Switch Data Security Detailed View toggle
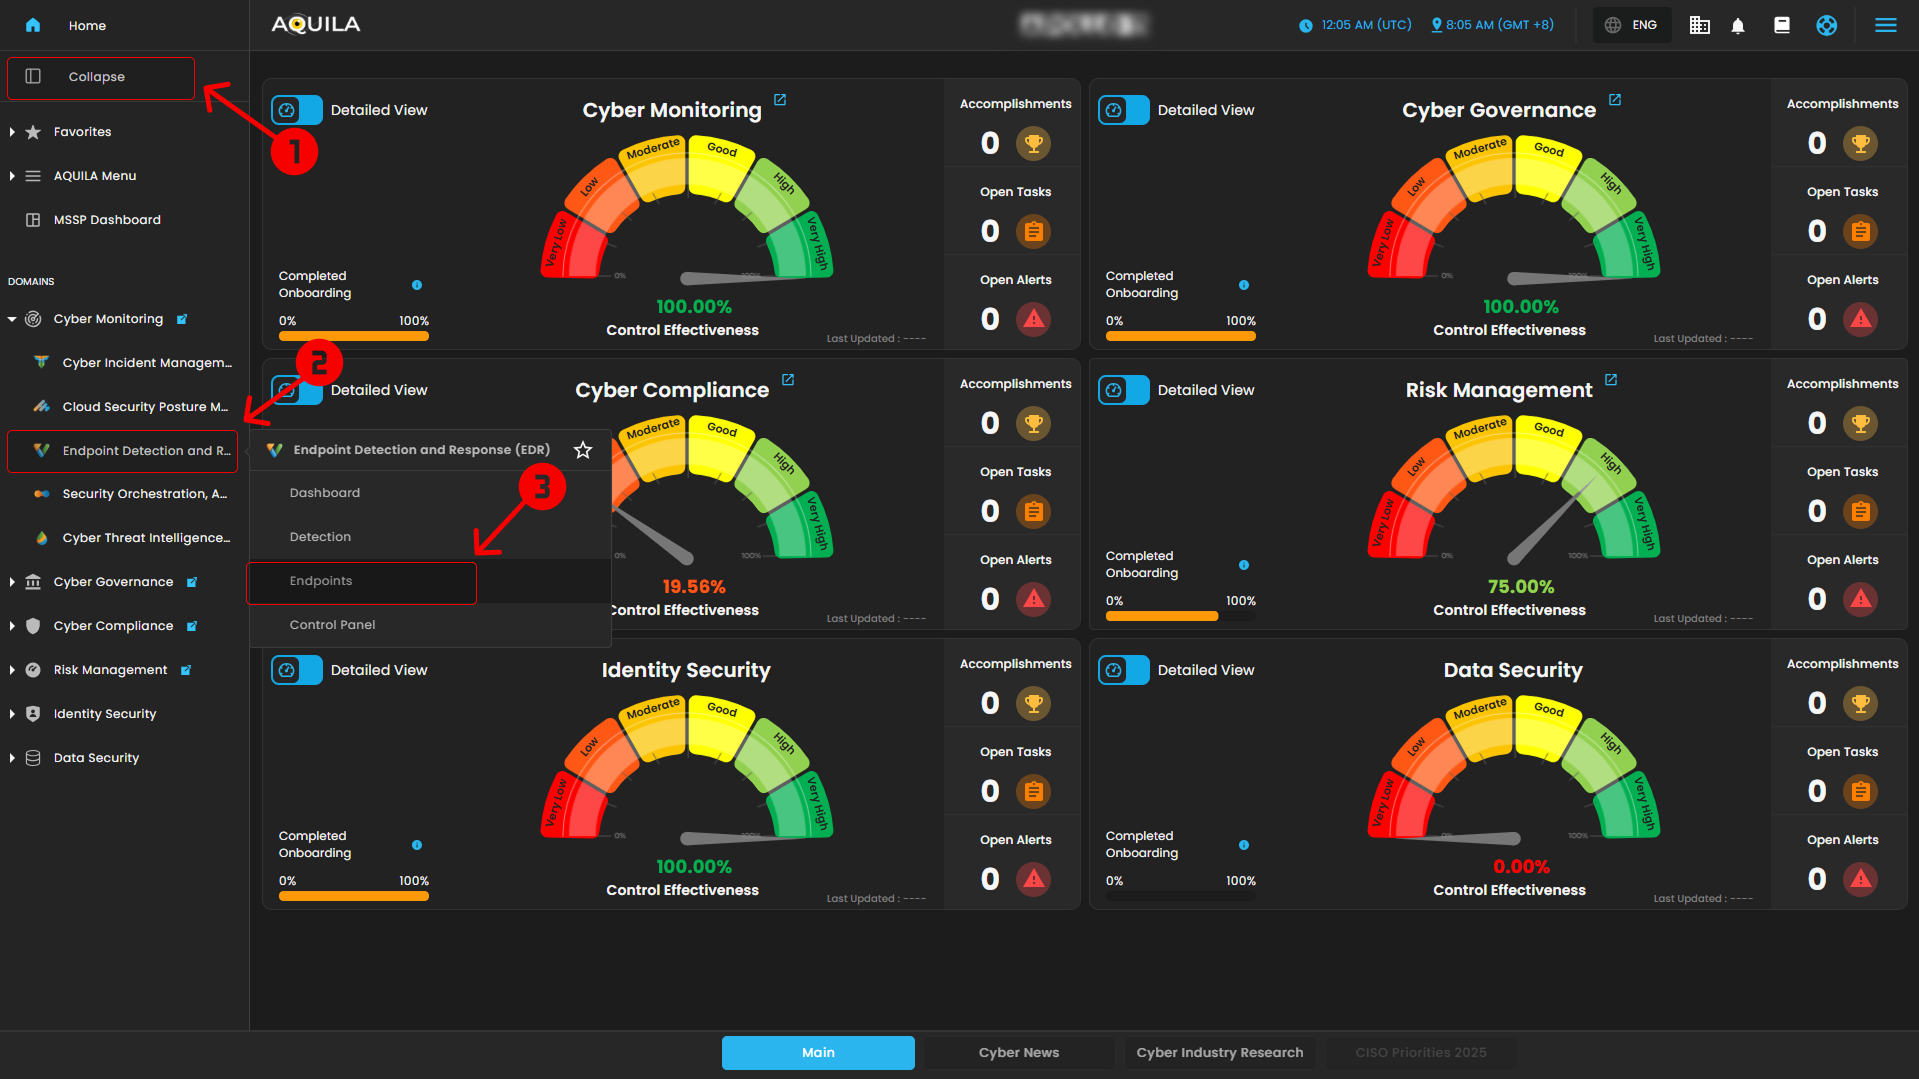This screenshot has width=1919, height=1079. click(1123, 670)
